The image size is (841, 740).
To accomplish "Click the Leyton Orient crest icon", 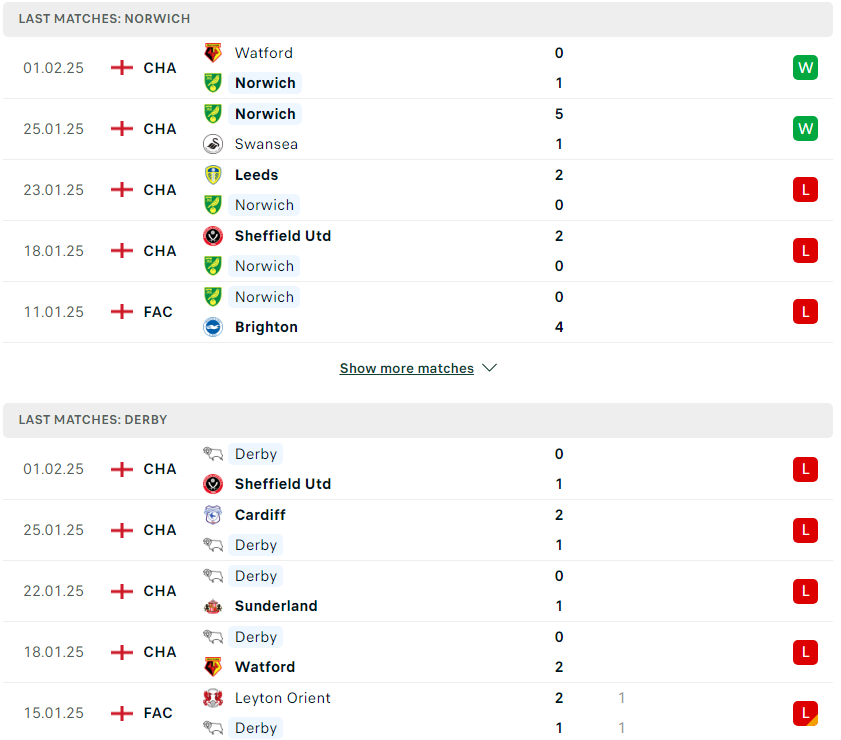I will point(213,698).
